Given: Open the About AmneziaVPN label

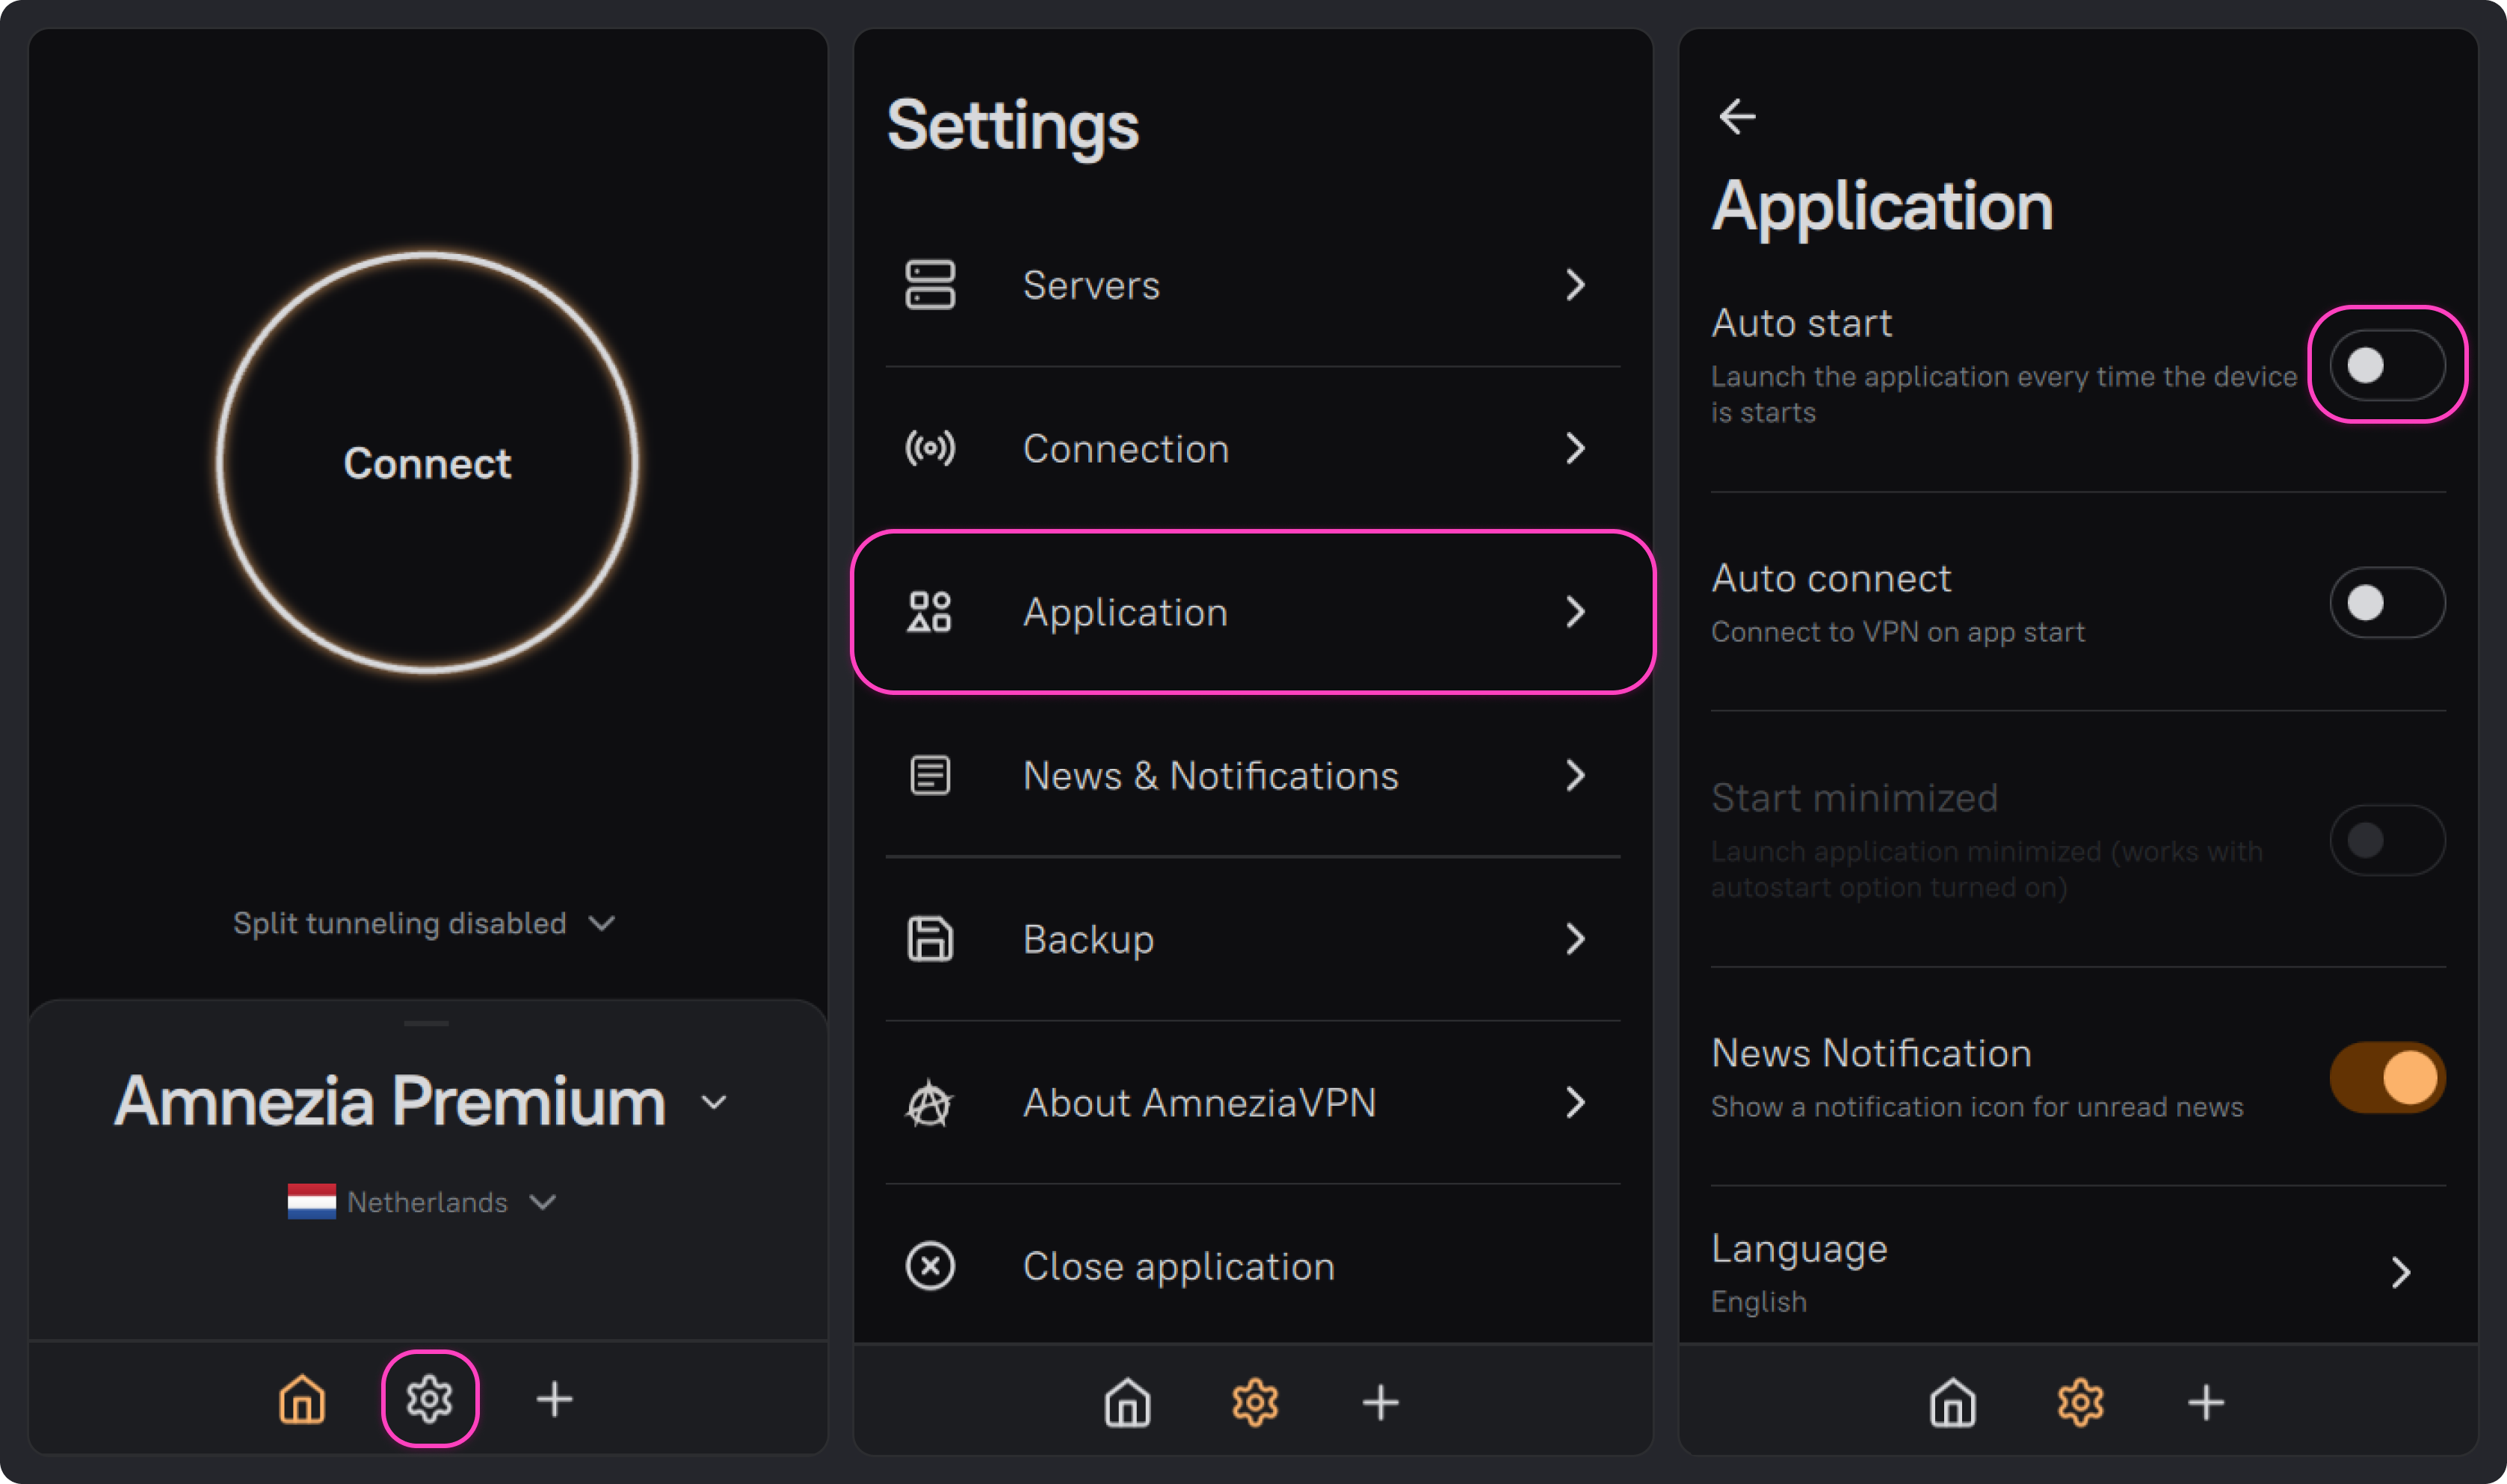Looking at the screenshot, I should (x=1199, y=1102).
